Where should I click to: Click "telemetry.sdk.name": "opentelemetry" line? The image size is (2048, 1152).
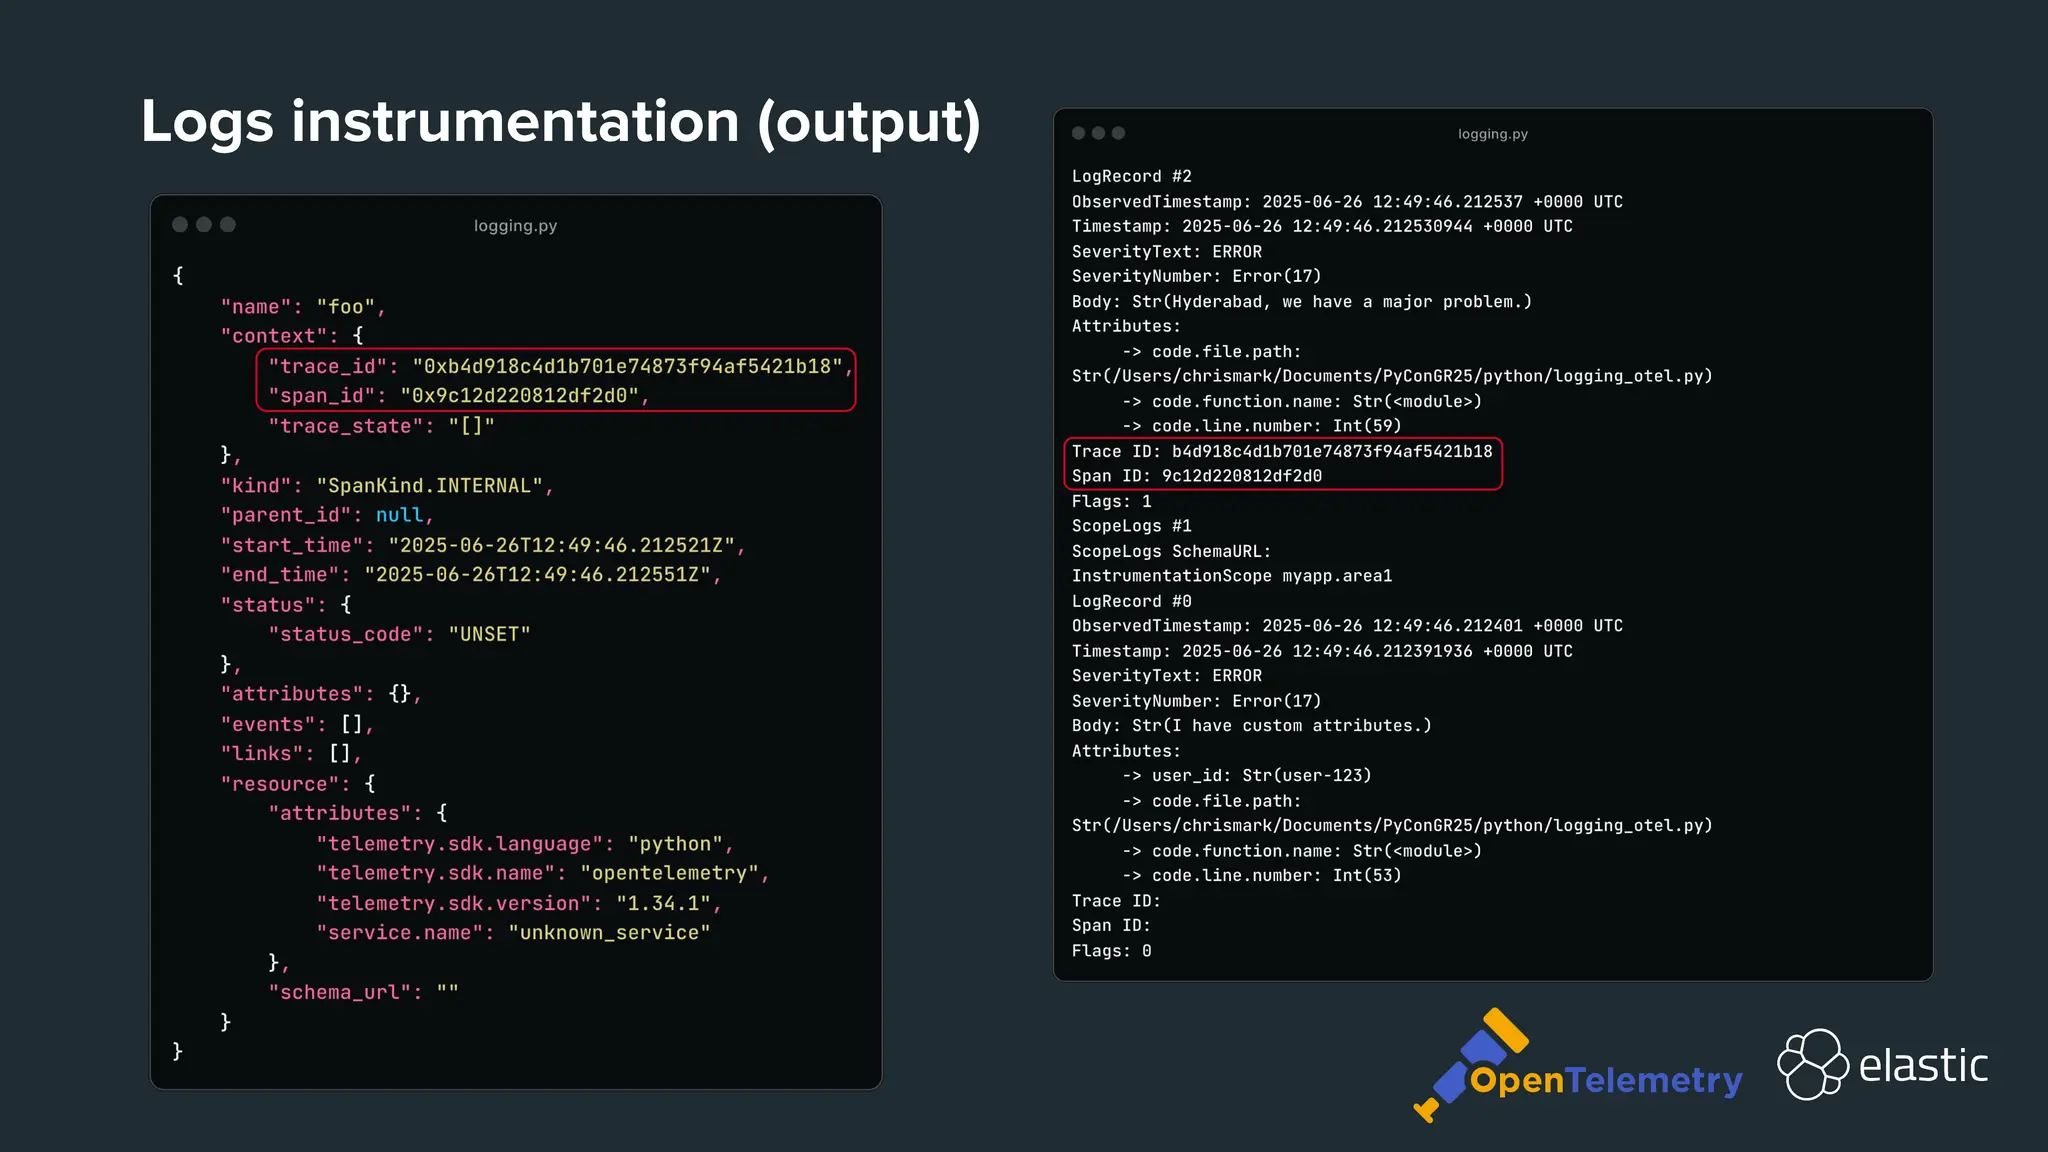[543, 873]
